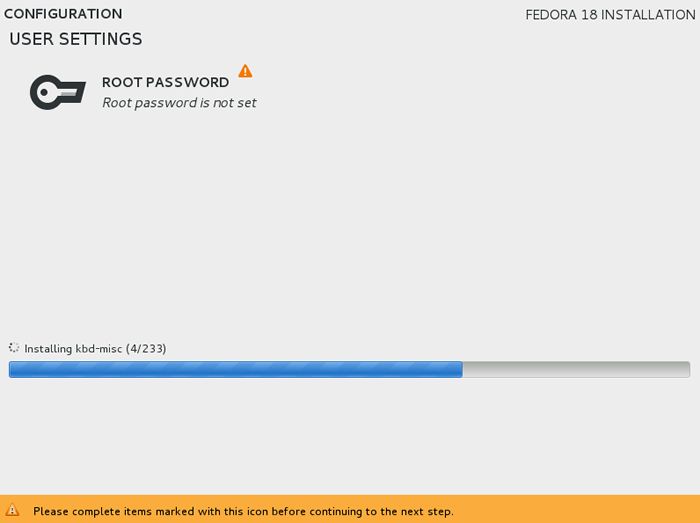Click the left edge of the progress bar
Image resolution: width=700 pixels, height=523 pixels.
[x=12, y=369]
